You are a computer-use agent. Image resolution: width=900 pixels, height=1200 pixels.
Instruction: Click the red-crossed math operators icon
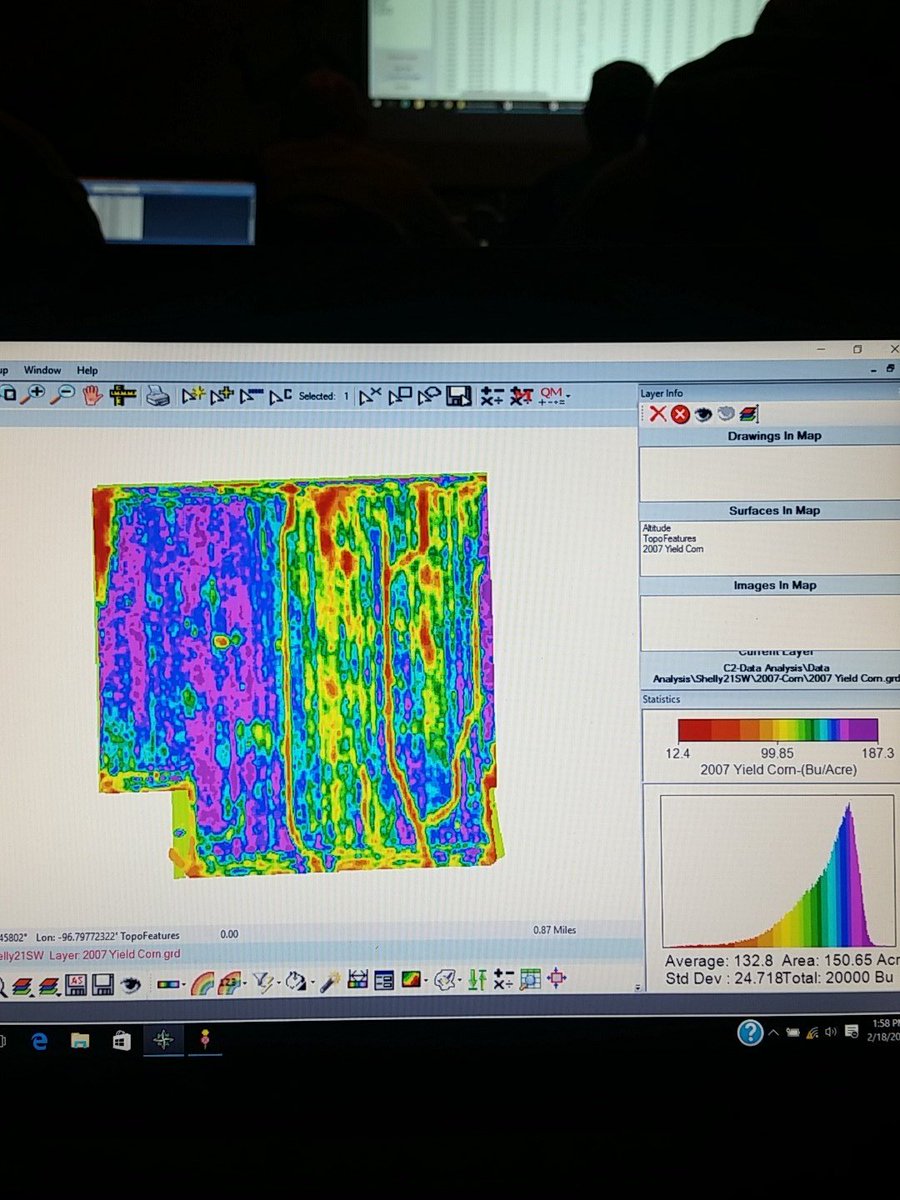pos(521,396)
